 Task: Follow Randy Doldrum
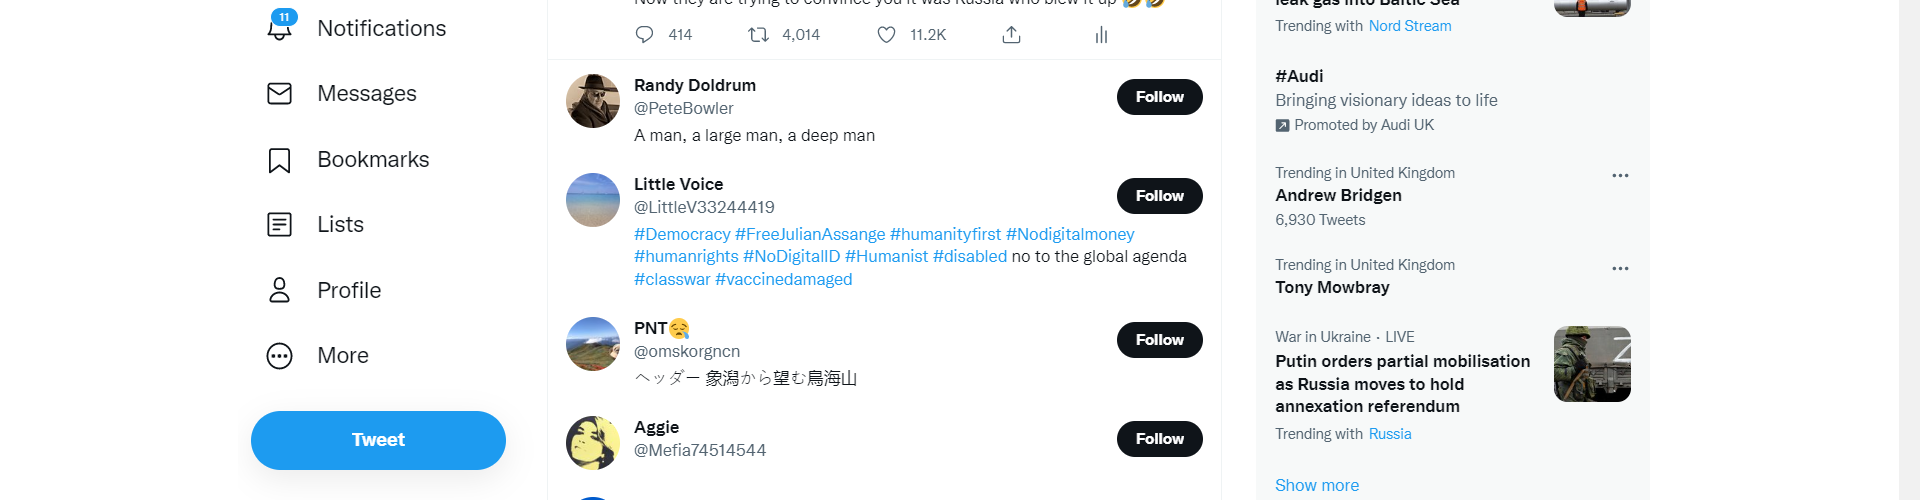click(x=1159, y=97)
